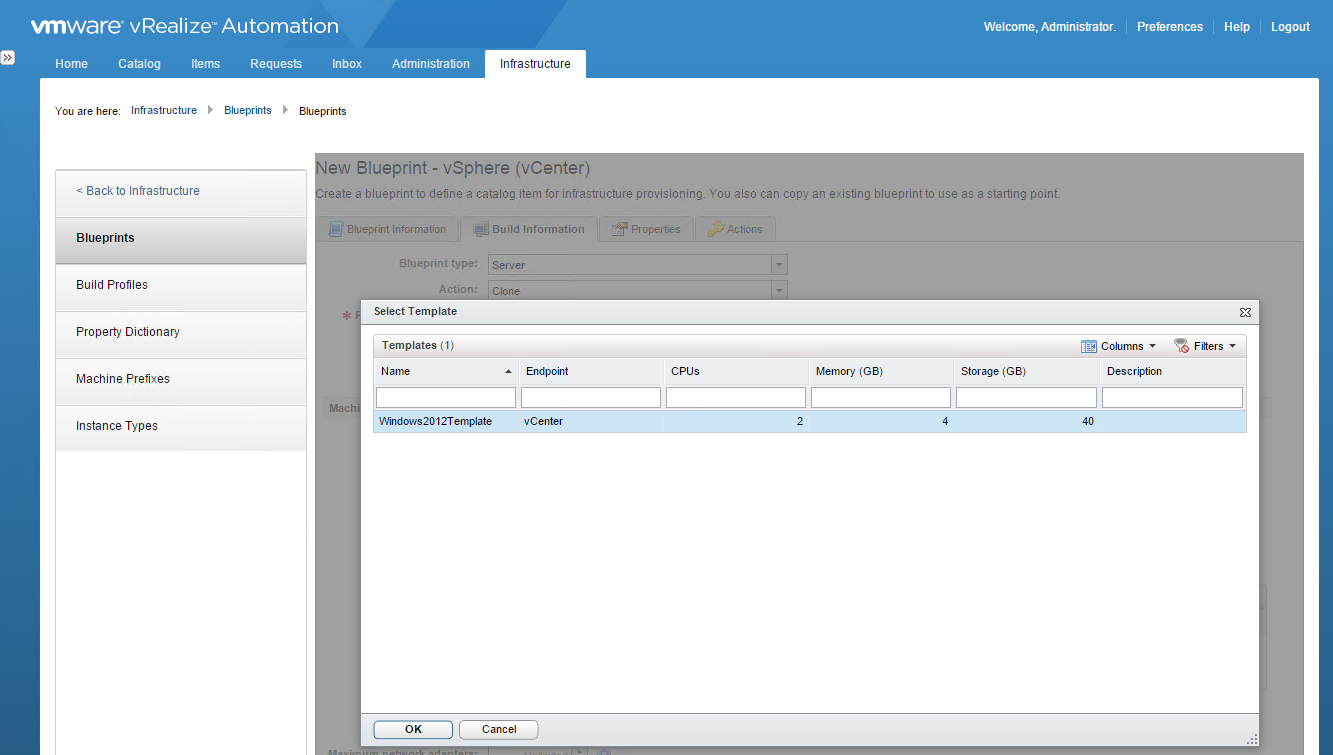This screenshot has width=1333, height=755.
Task: Open the Blueprint type dropdown arrow
Action: 780,265
